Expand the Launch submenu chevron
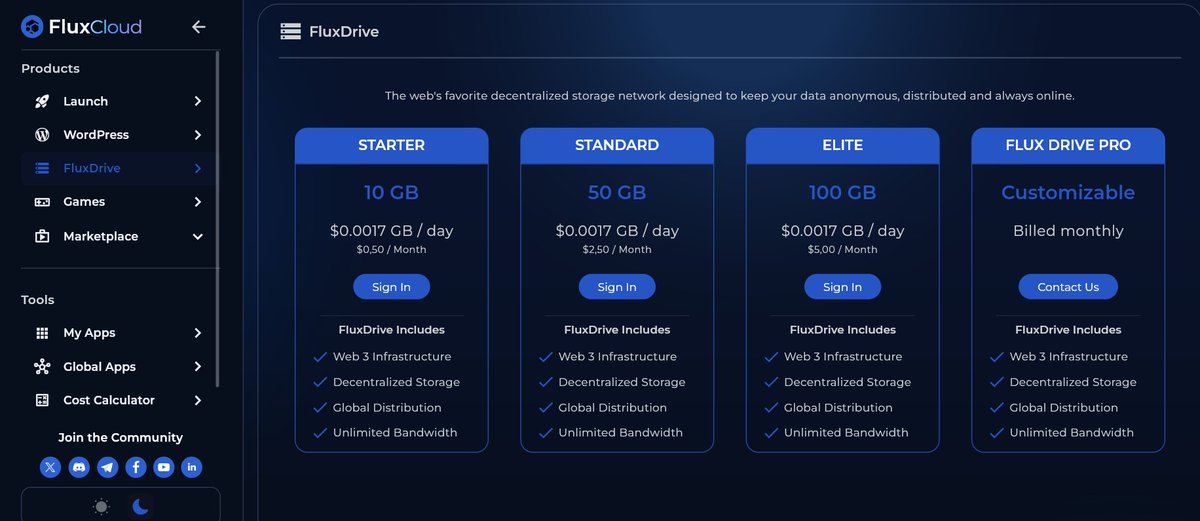This screenshot has height=521, width=1200. (198, 101)
